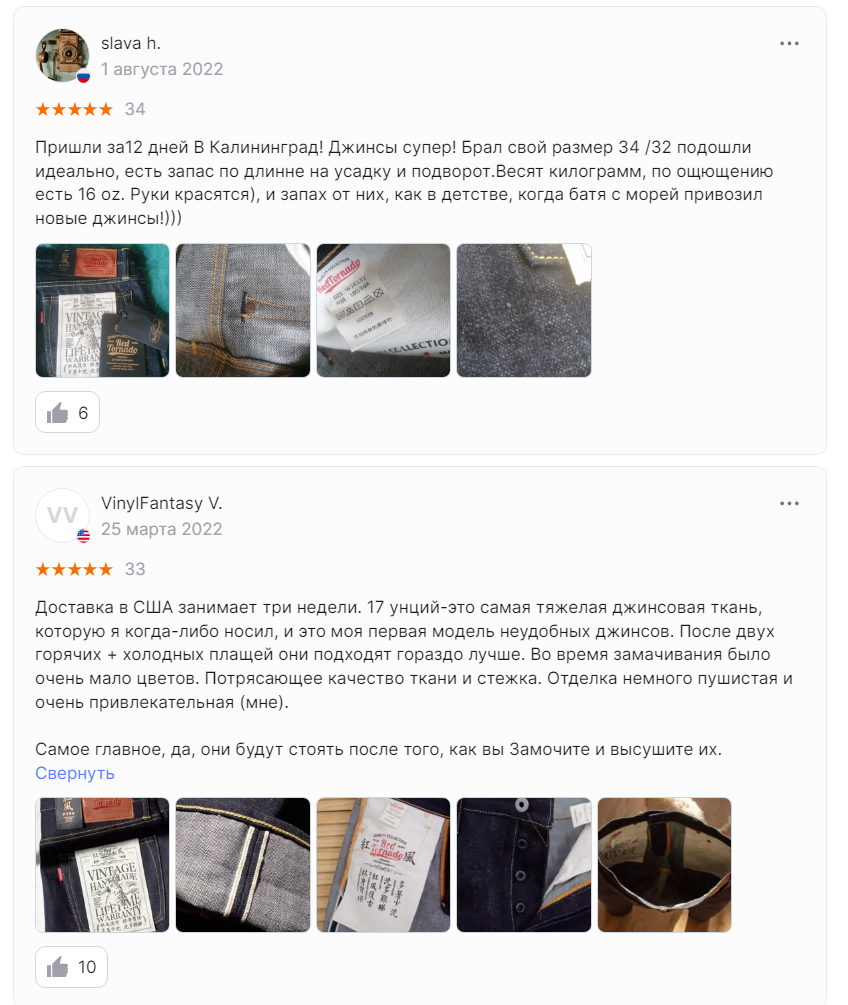Viewport: 848px width, 1005px height.
Task: Open VinylFantasy's photo of jeans standing upright
Action: (x=665, y=865)
